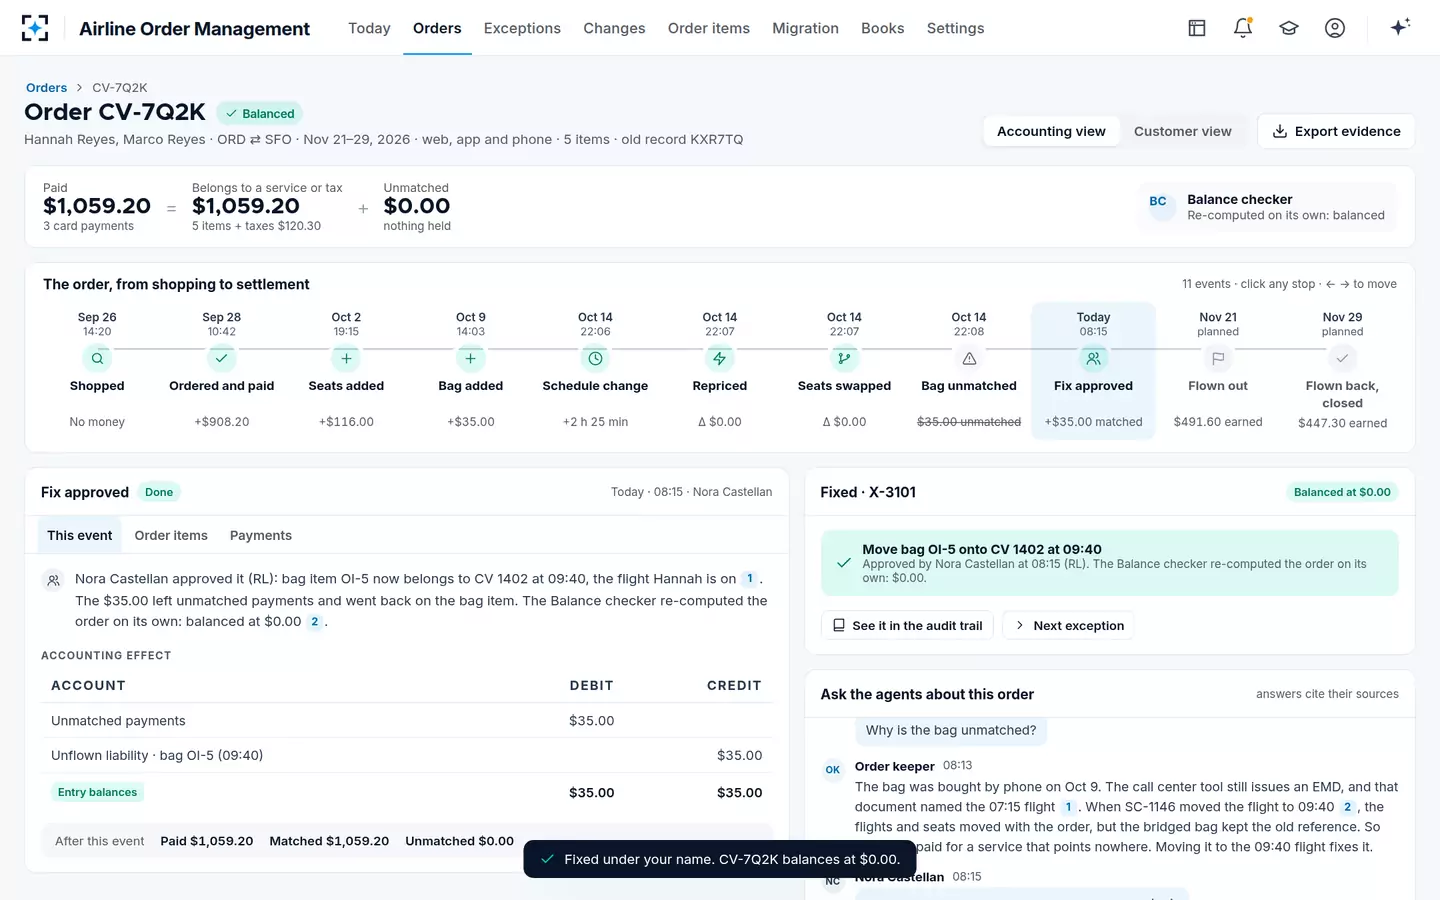Select the Seats added plus stop

346,358
